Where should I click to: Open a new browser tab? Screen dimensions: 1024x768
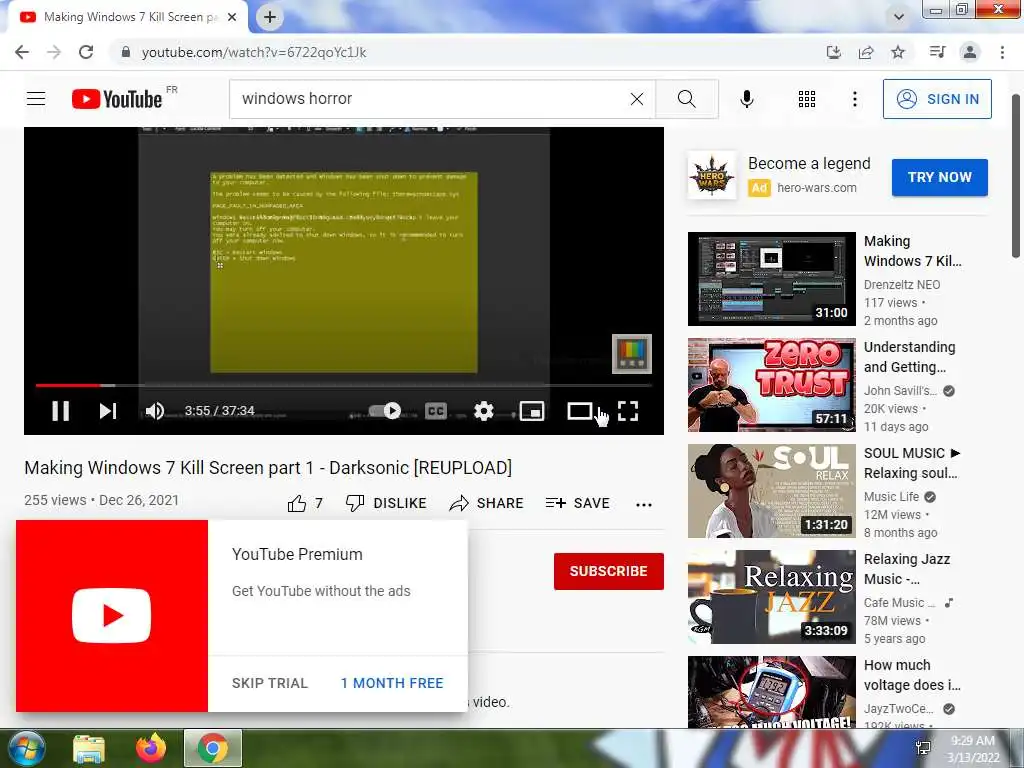(x=270, y=18)
